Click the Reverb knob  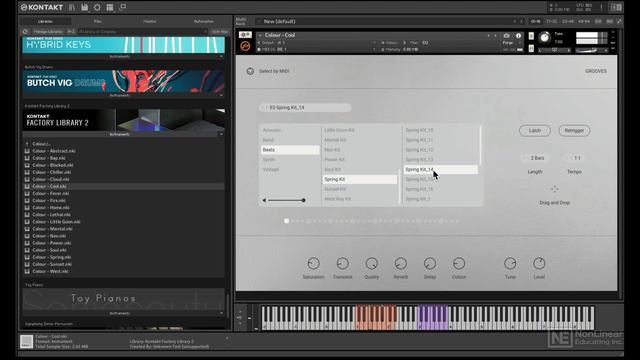pos(400,264)
